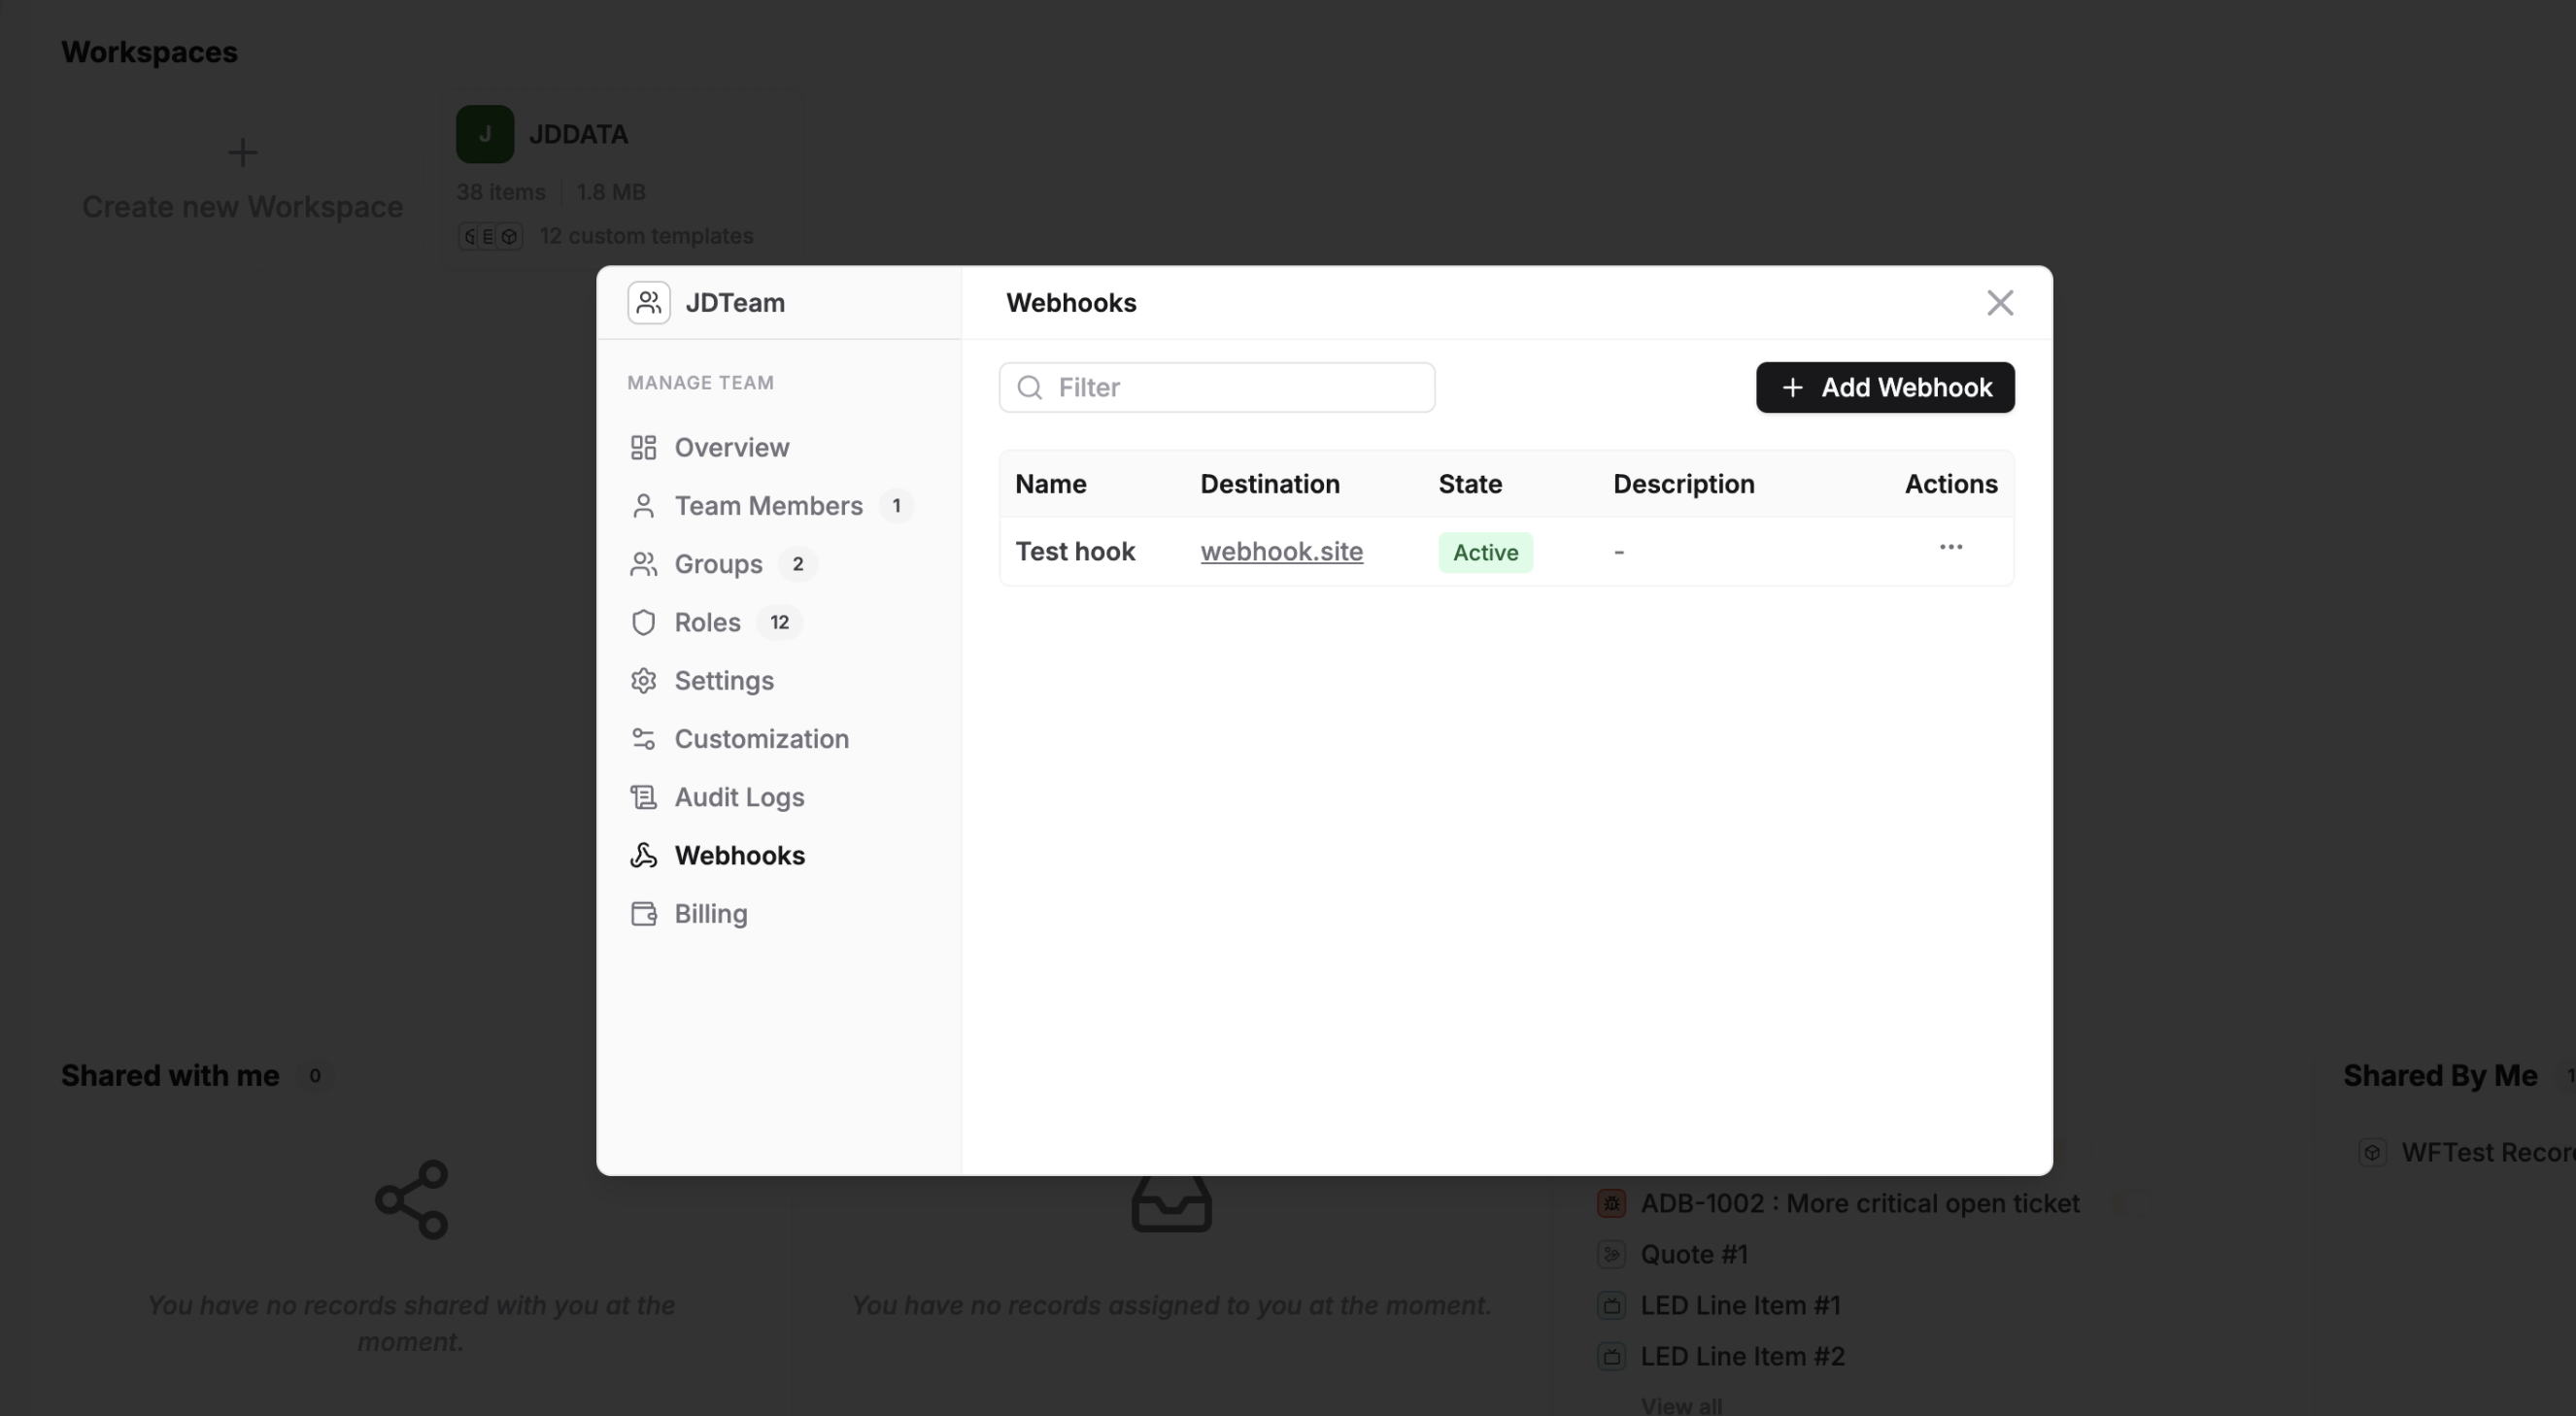Open the Settings gear in team panel
Image resolution: width=2576 pixels, height=1416 pixels.
(x=644, y=681)
